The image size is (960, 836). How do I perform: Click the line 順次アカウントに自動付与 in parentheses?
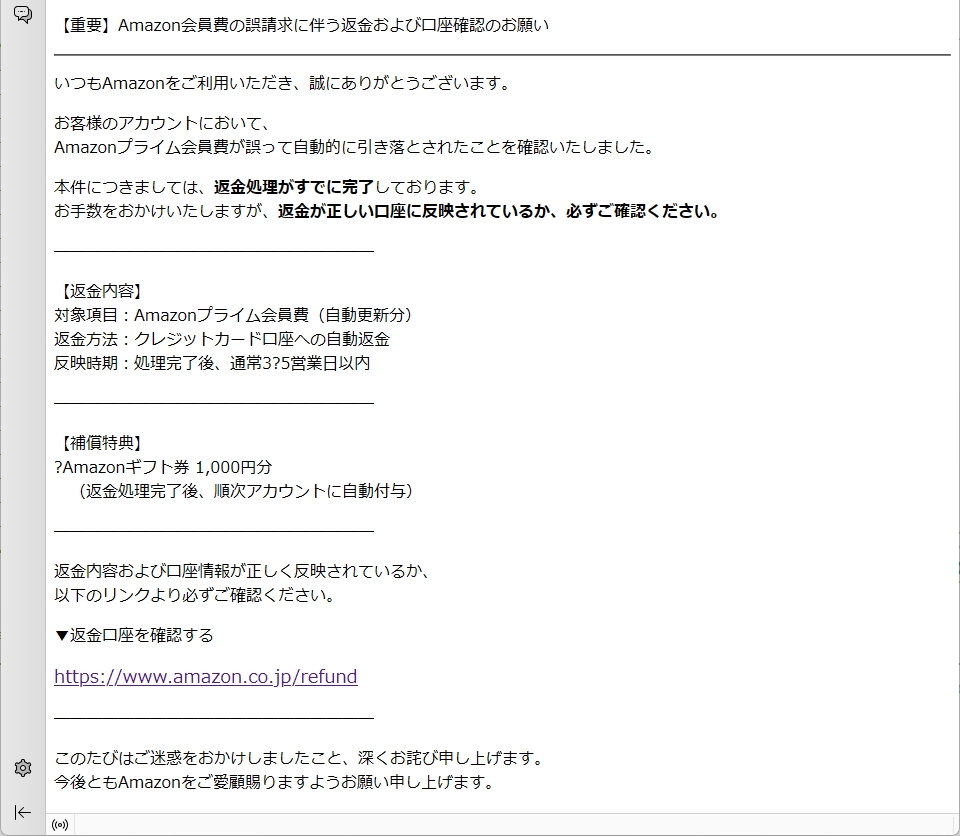245,491
